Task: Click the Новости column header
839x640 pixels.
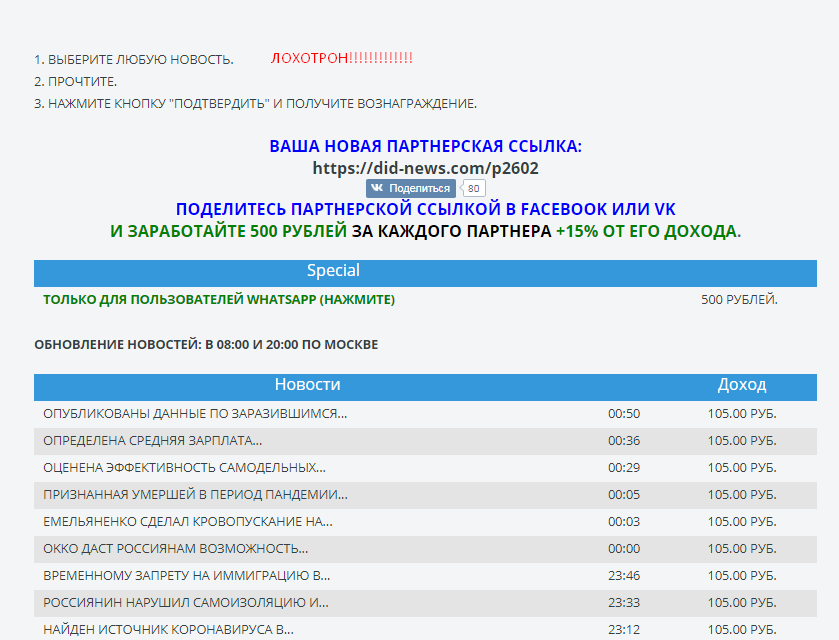Action: click(308, 384)
